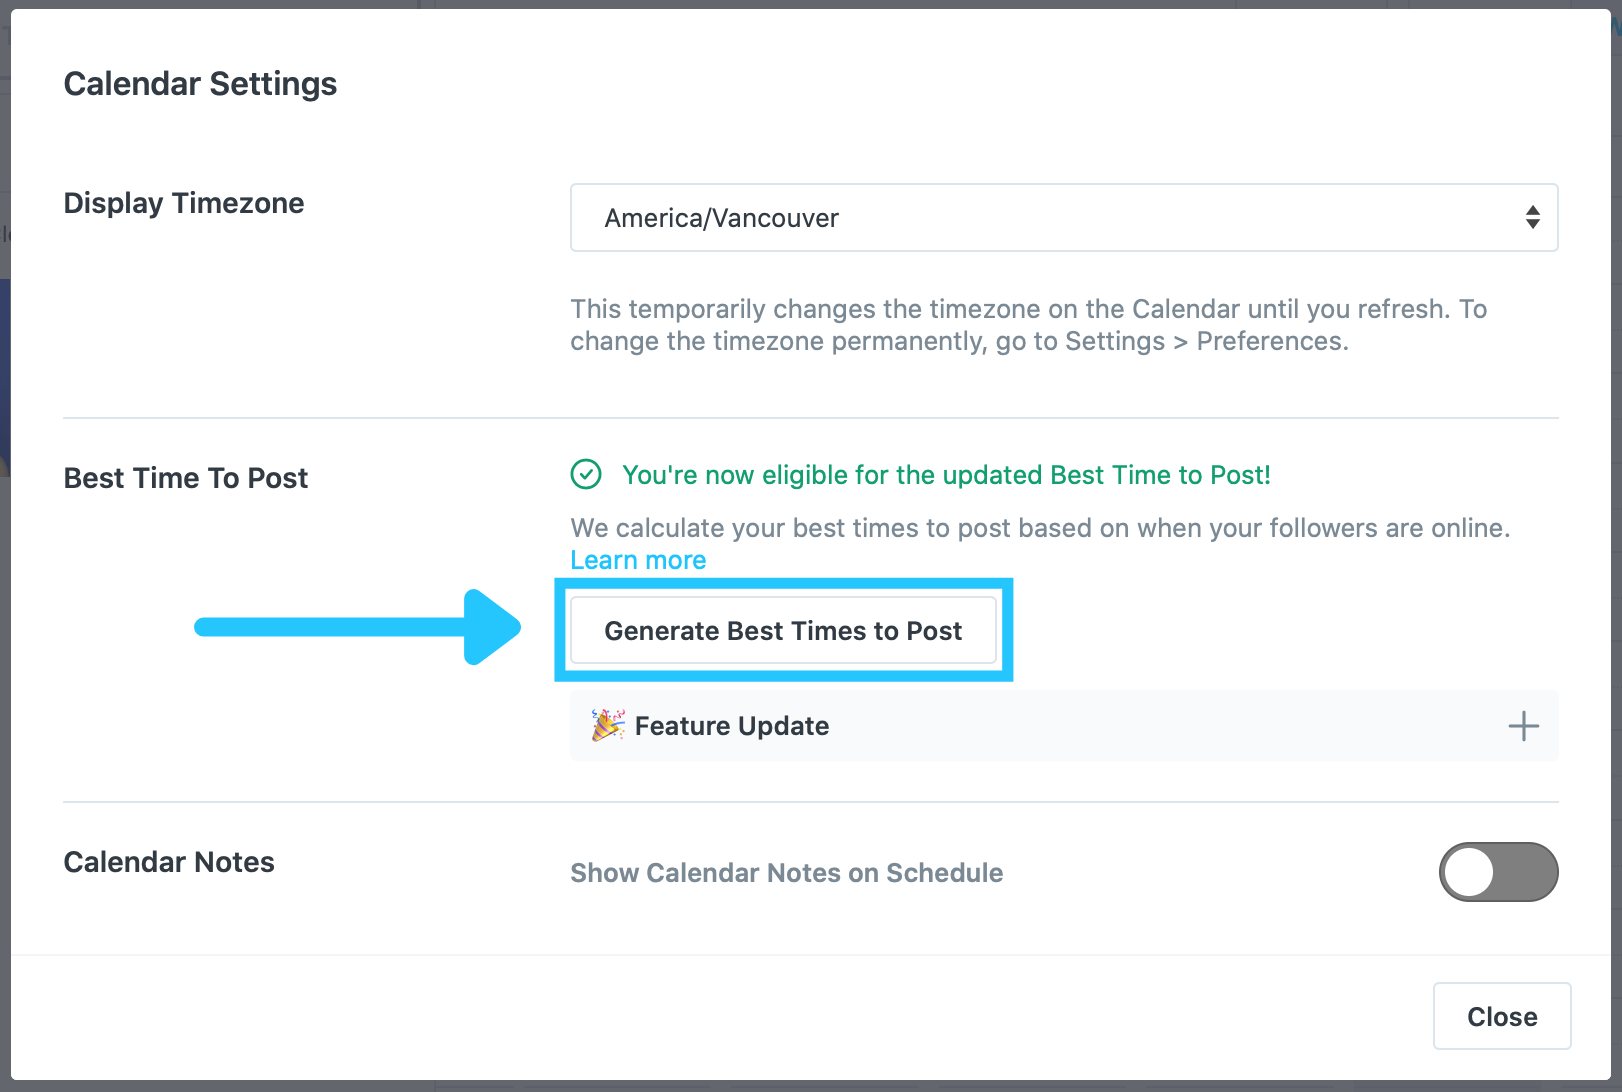
Task: Click the Best Time To Post section label
Action: tap(186, 478)
